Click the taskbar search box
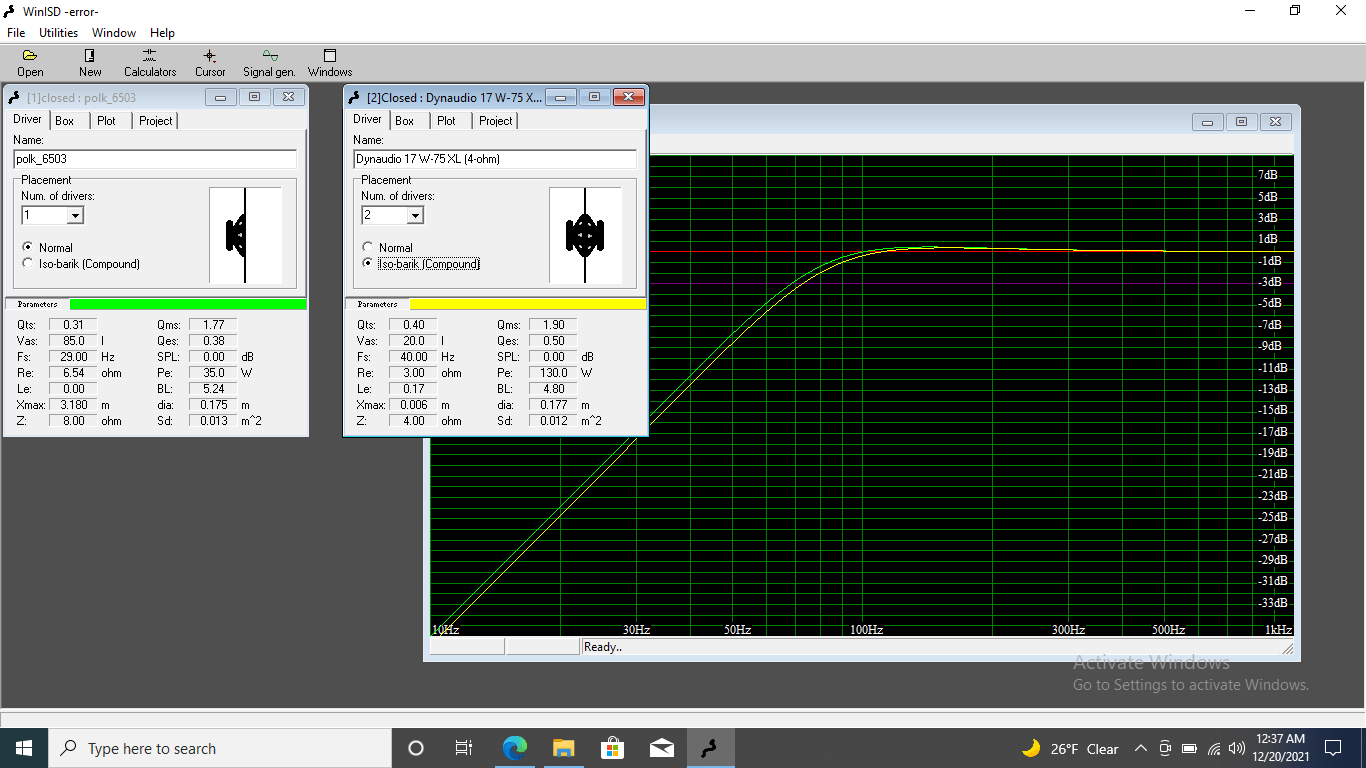 coord(219,748)
